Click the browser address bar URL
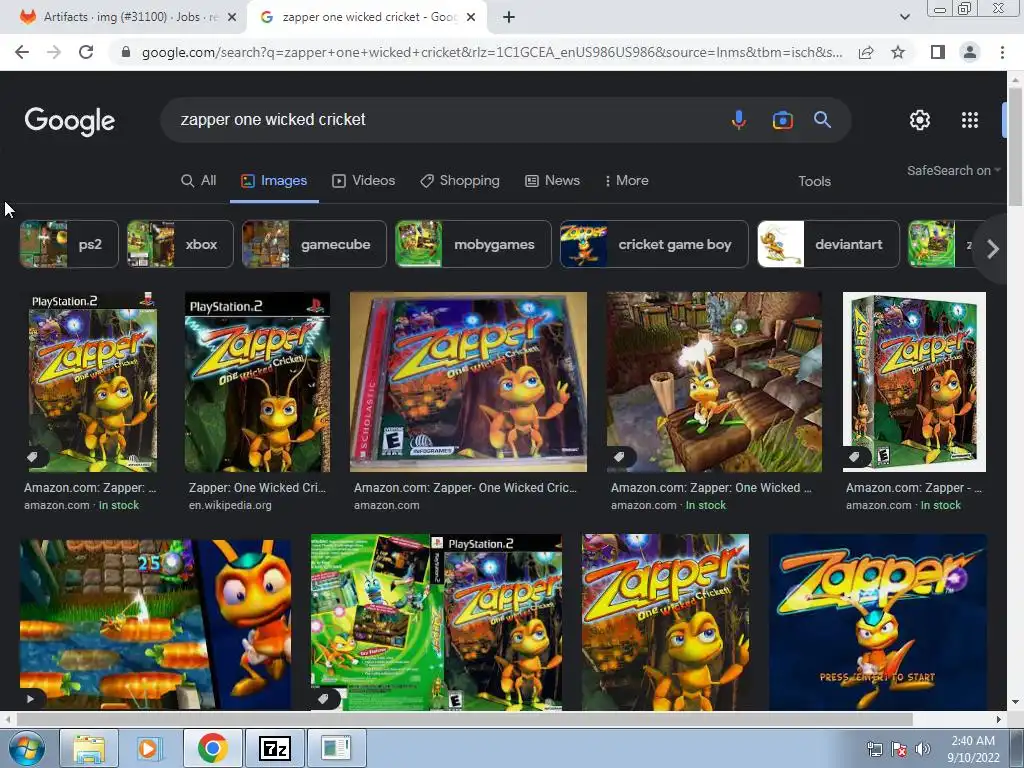The height and width of the screenshot is (768, 1024). coord(491,52)
